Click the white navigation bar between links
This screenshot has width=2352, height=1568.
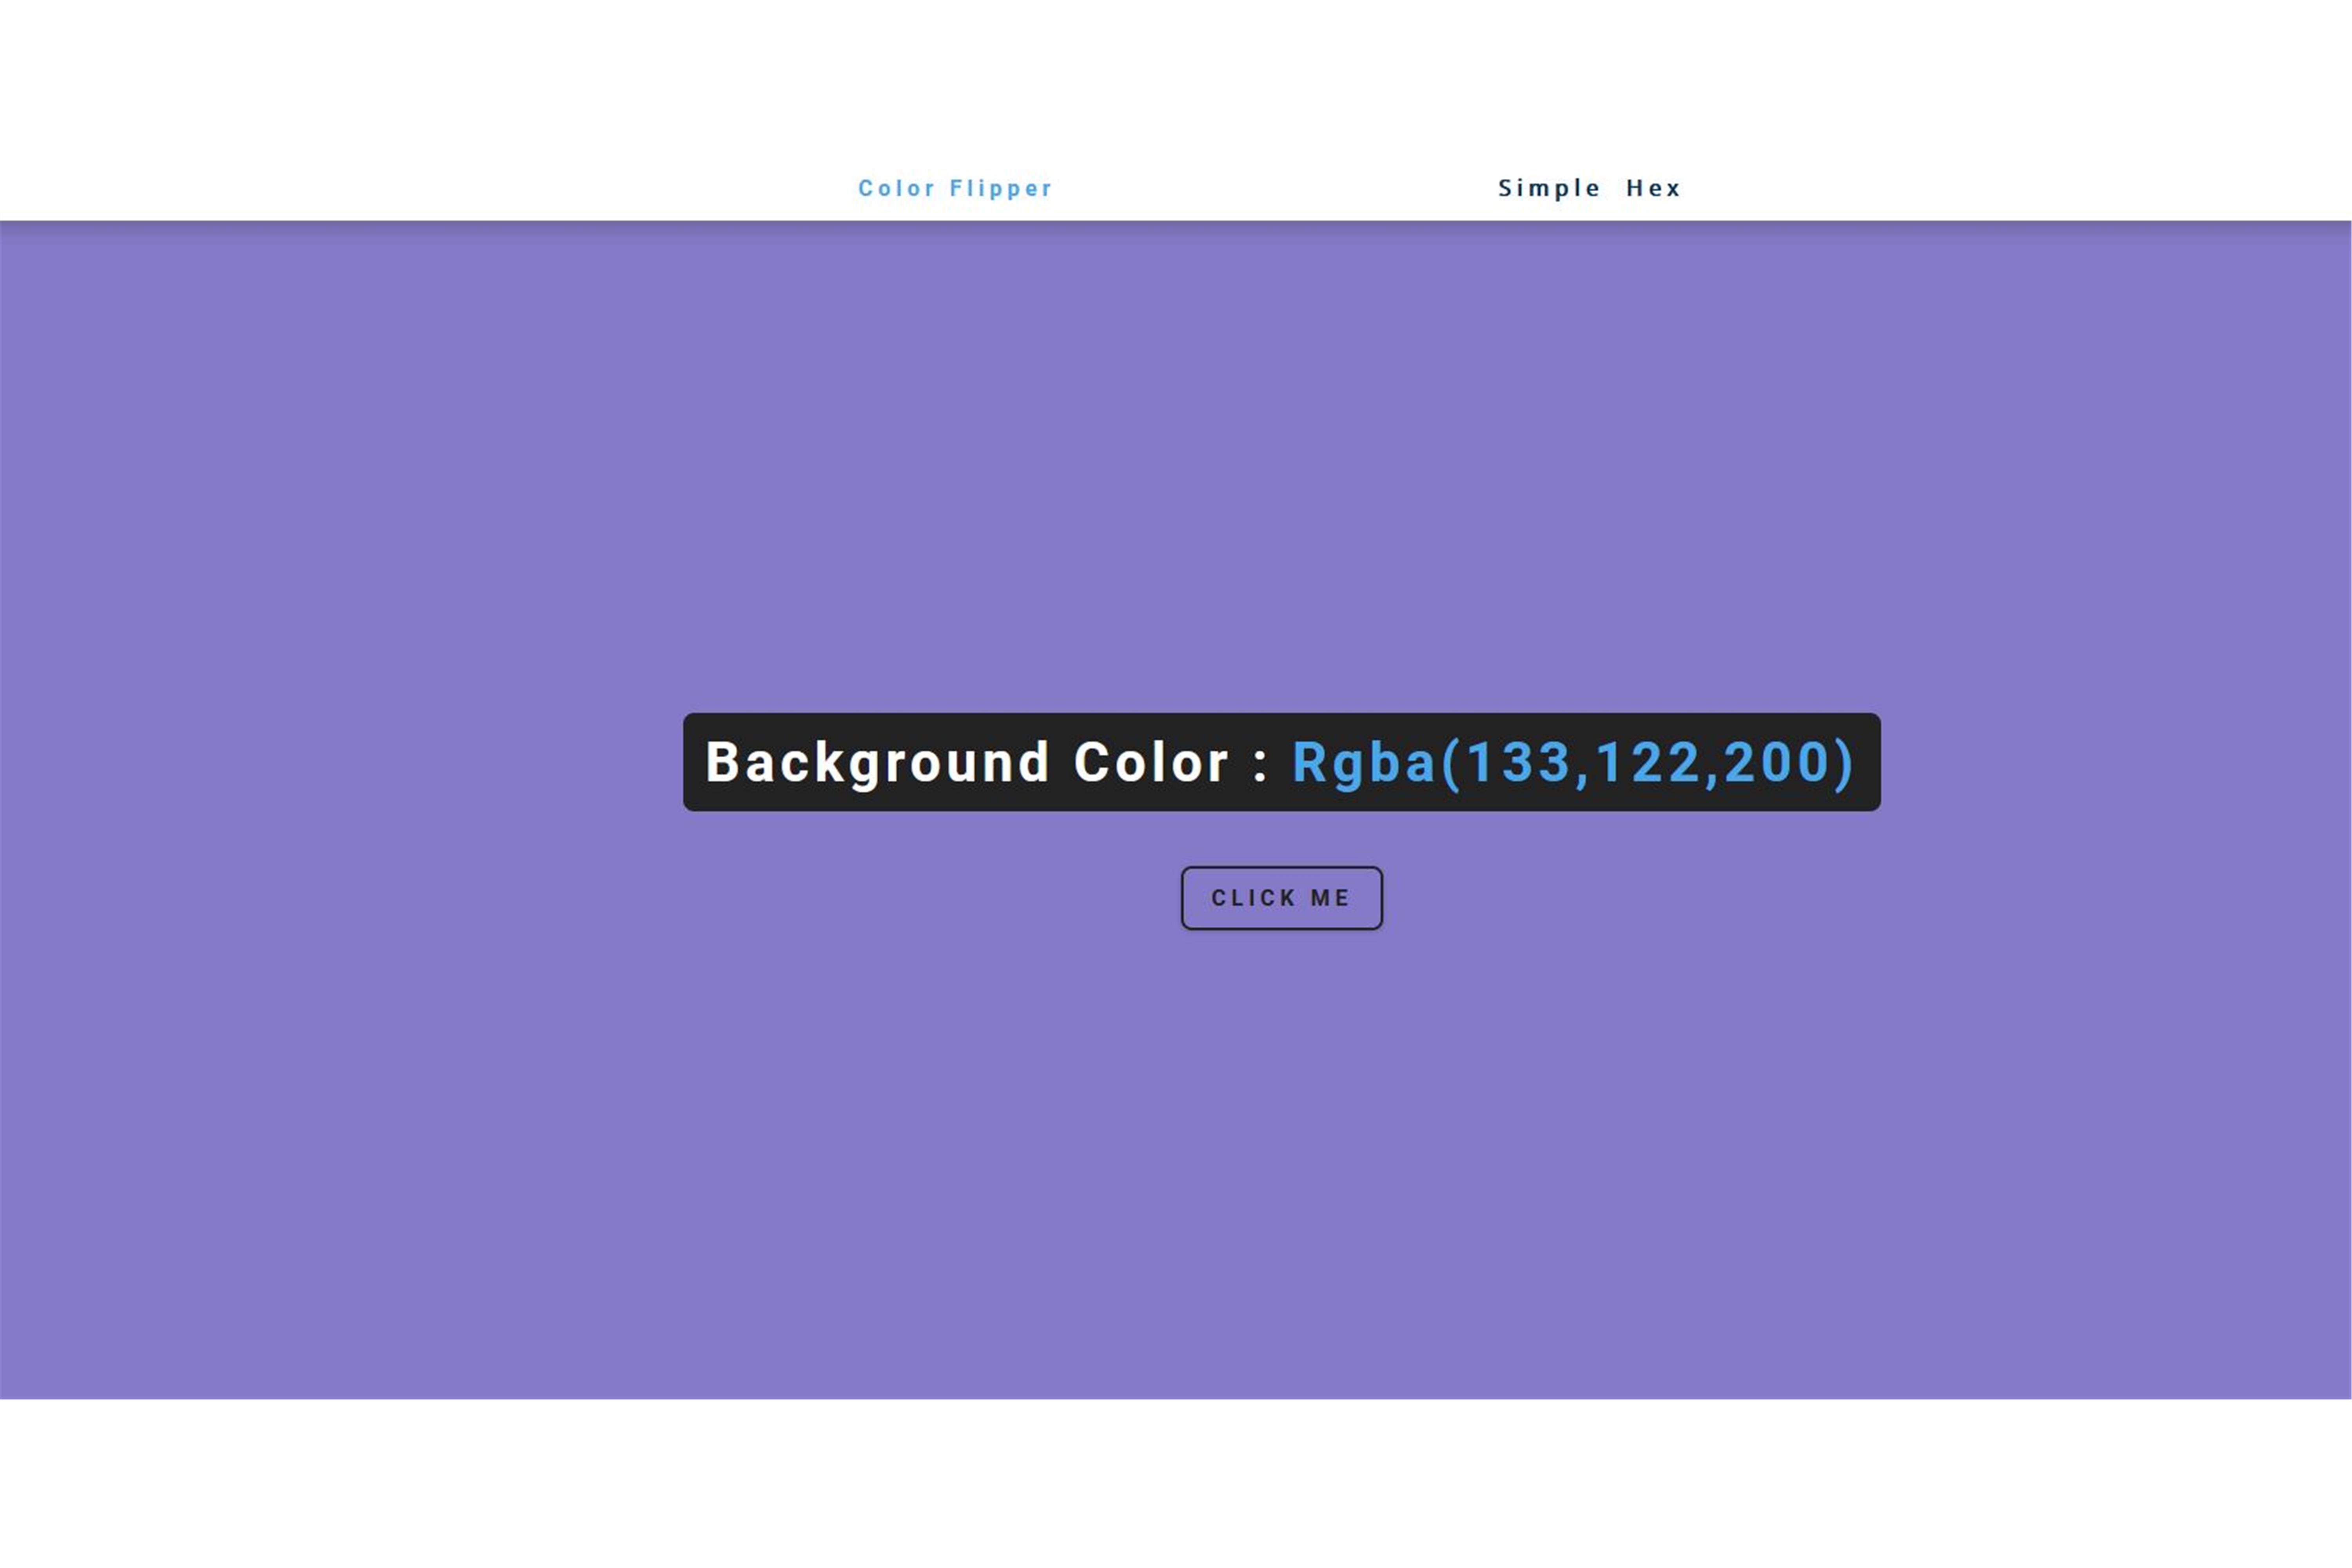tap(1275, 188)
